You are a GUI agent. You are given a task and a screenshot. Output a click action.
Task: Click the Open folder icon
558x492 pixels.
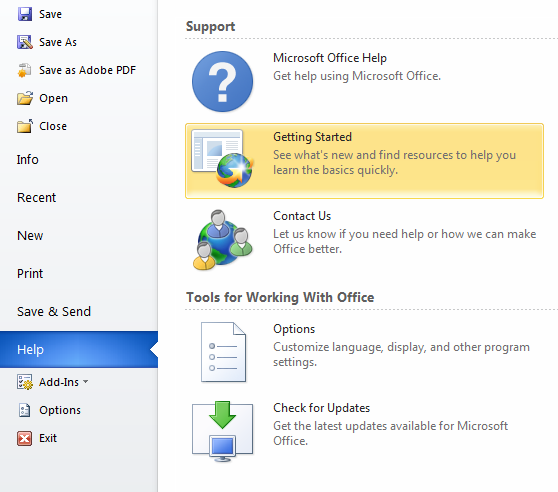[x=25, y=98]
